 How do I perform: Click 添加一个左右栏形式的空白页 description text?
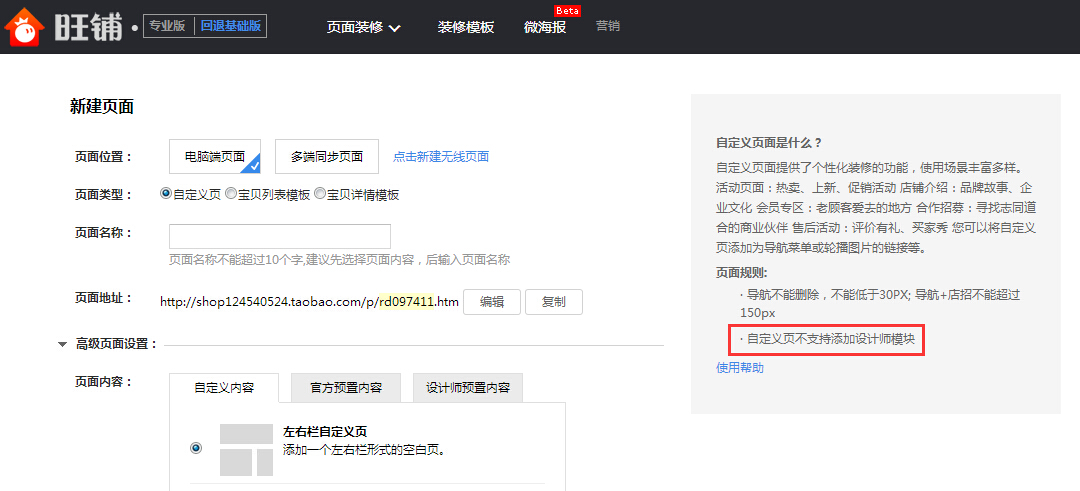click(x=364, y=451)
